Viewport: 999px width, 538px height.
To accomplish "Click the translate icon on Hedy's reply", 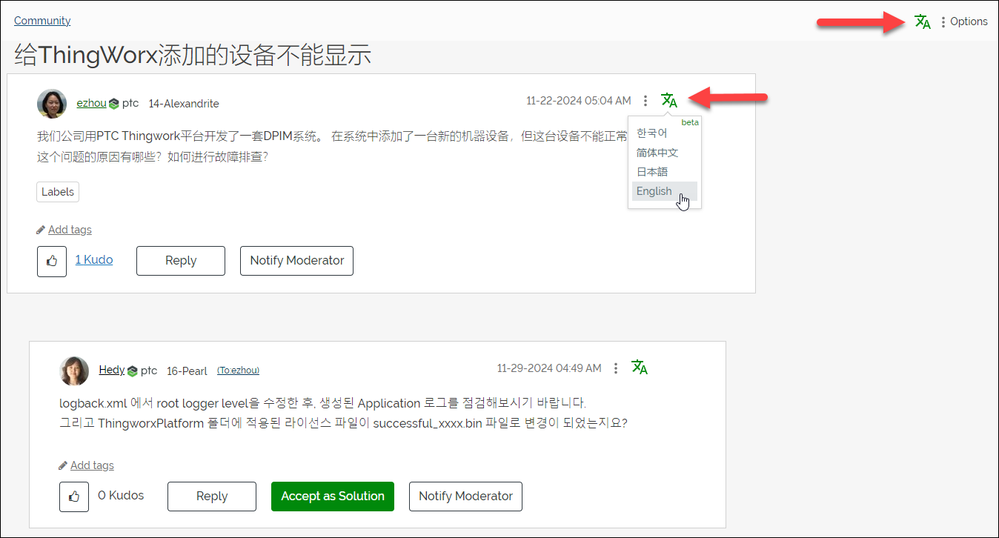I will pos(640,367).
